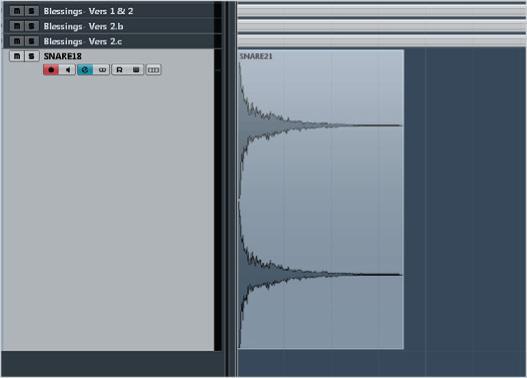Toggle the lane display type button
This screenshot has width=527, height=378.
(x=153, y=70)
